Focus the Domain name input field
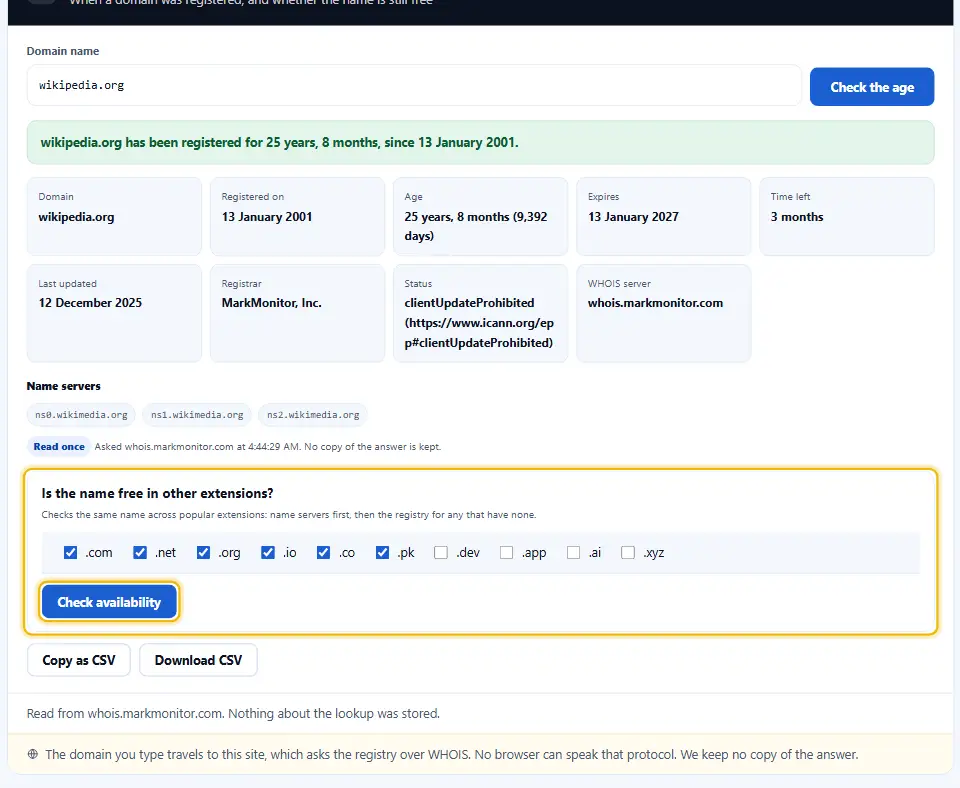This screenshot has height=788, width=960. point(414,85)
